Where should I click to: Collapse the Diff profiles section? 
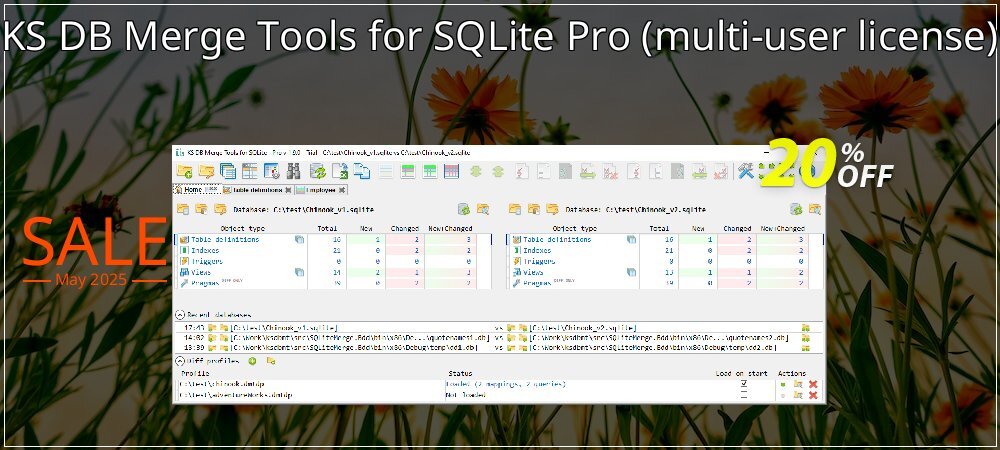tap(180, 361)
